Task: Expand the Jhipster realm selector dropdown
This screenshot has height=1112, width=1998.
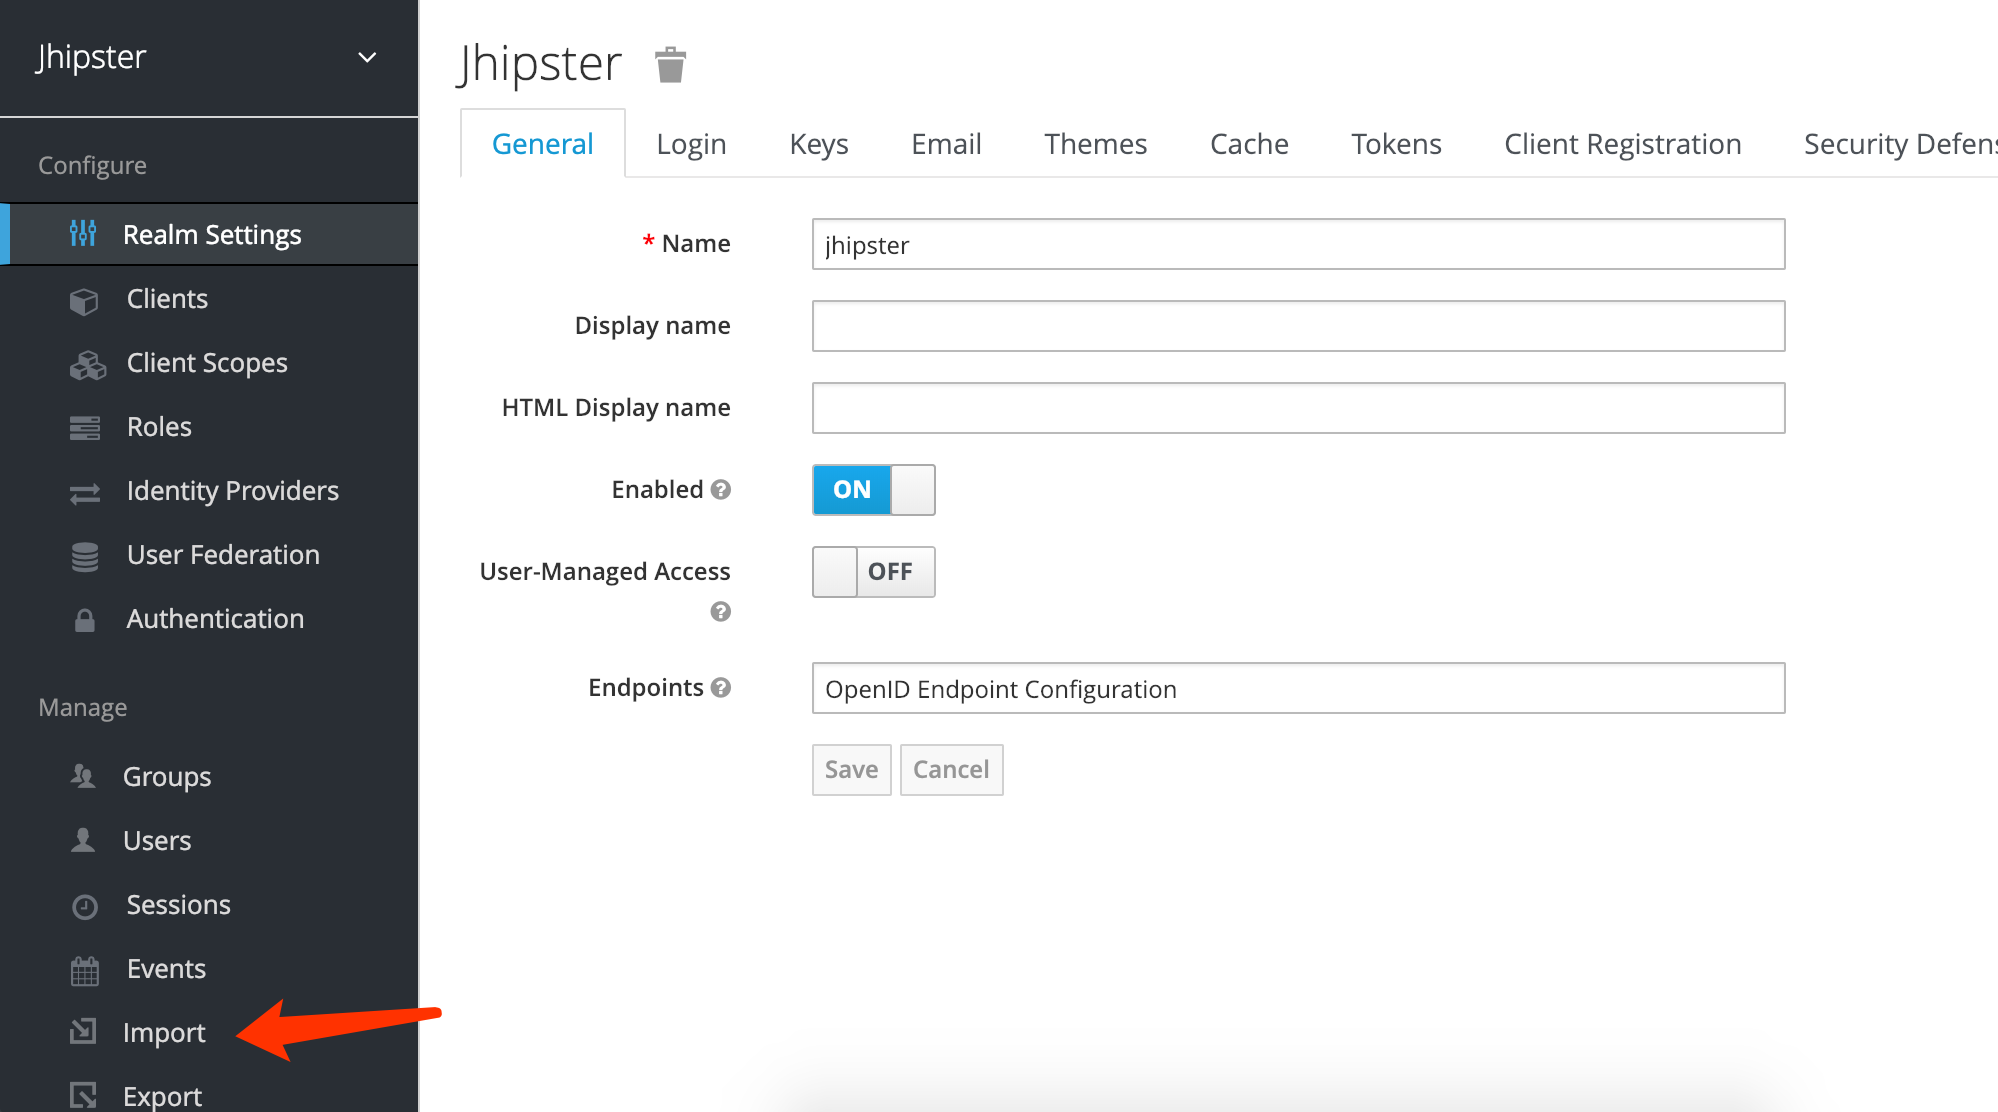Action: (x=367, y=57)
